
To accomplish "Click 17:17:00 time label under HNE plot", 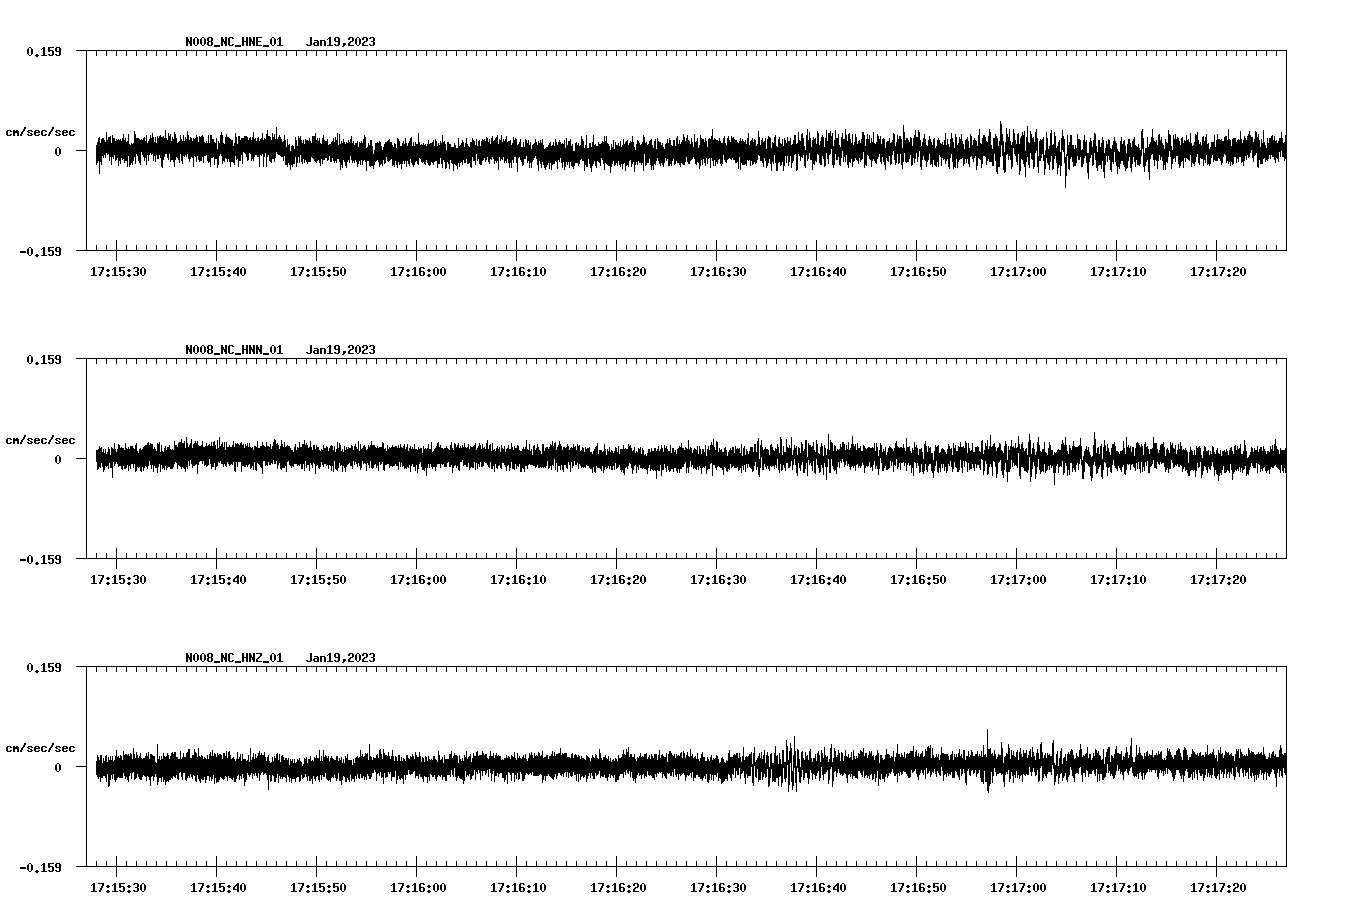I will coord(1018,272).
